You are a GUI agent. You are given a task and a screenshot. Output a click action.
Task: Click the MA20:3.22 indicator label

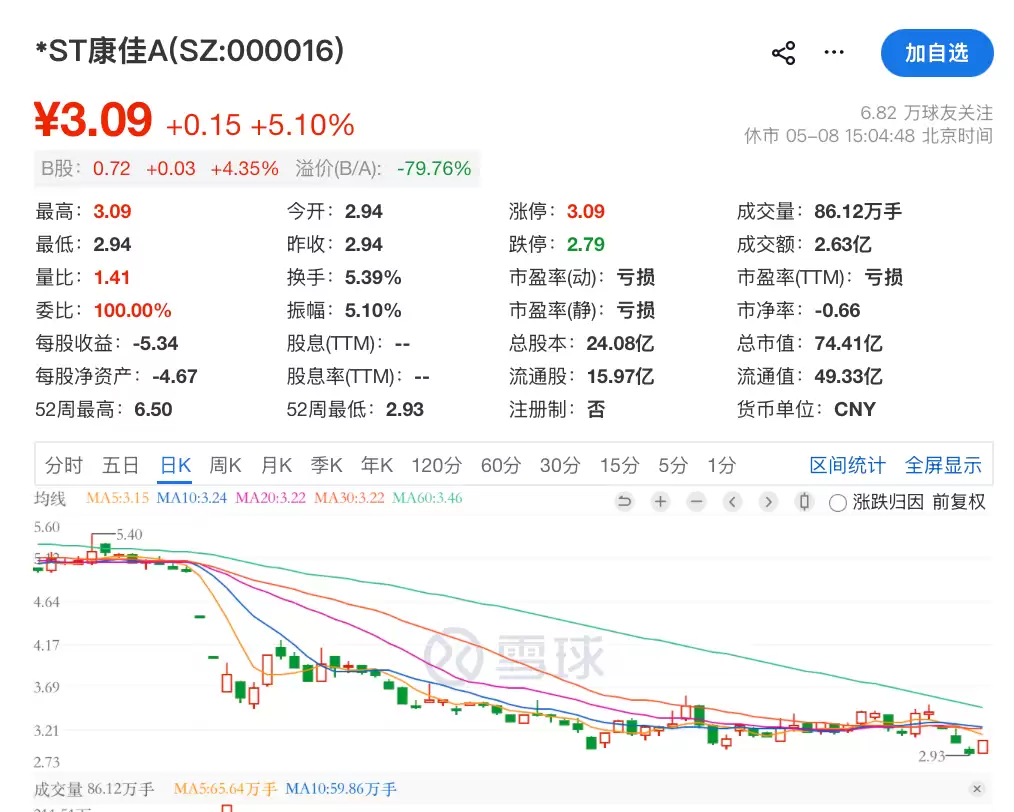pyautogui.click(x=270, y=498)
